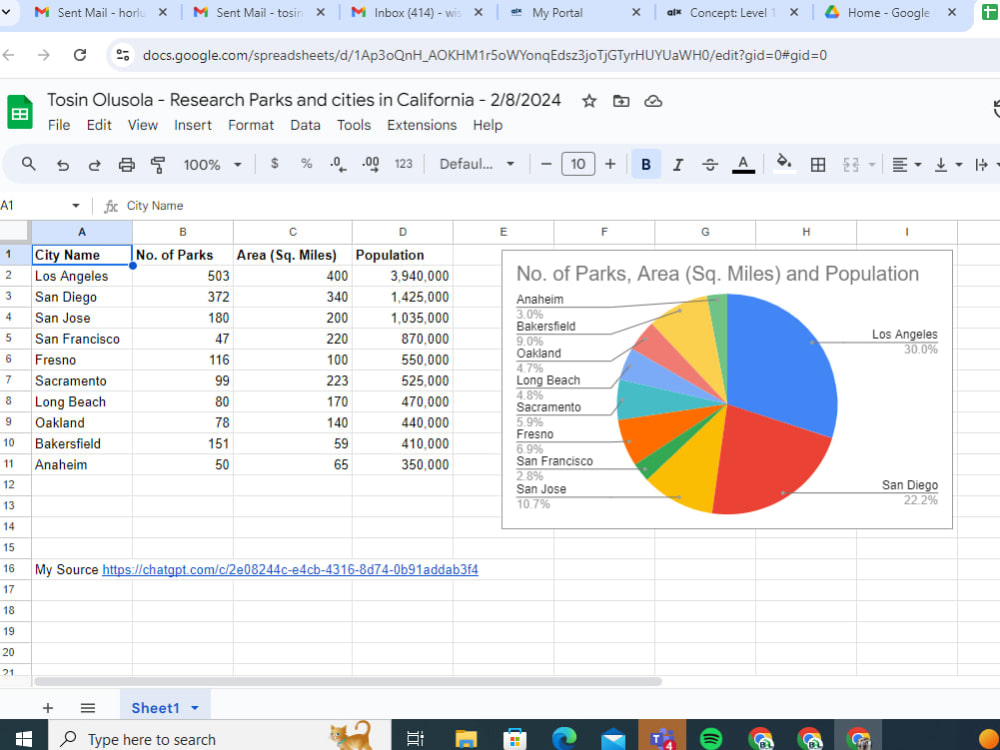Increase decimal places icon
1000x750 pixels.
coord(371,164)
